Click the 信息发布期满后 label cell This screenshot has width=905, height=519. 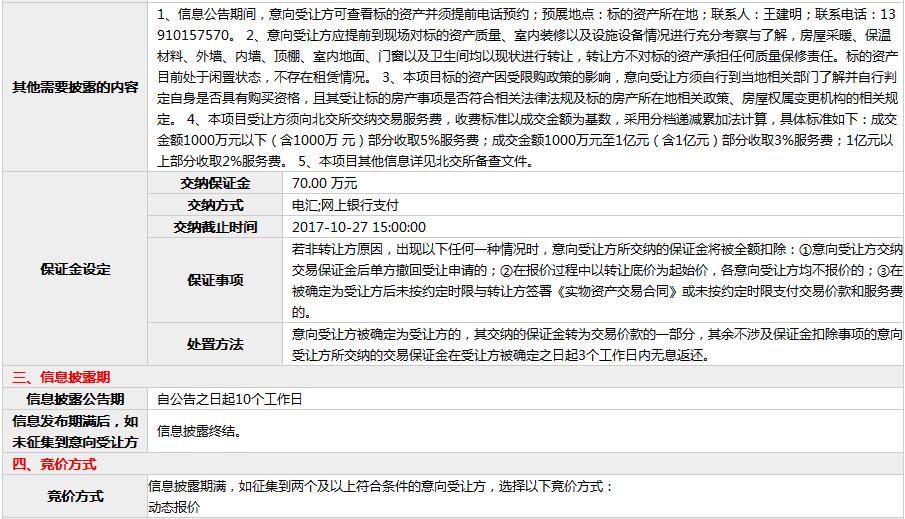(75, 432)
